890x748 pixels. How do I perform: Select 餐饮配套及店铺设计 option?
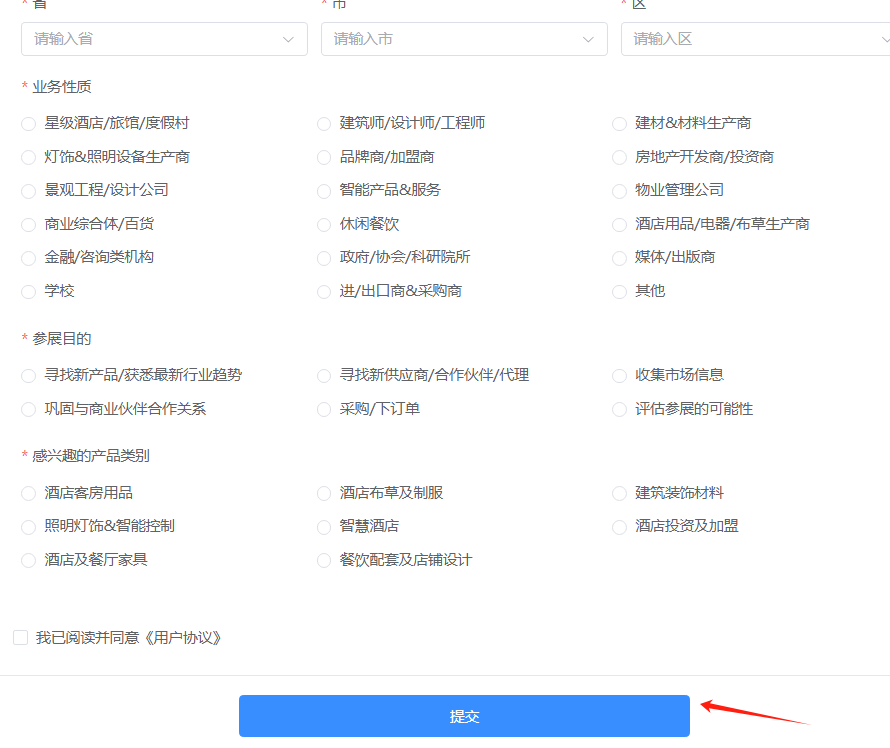click(x=324, y=560)
